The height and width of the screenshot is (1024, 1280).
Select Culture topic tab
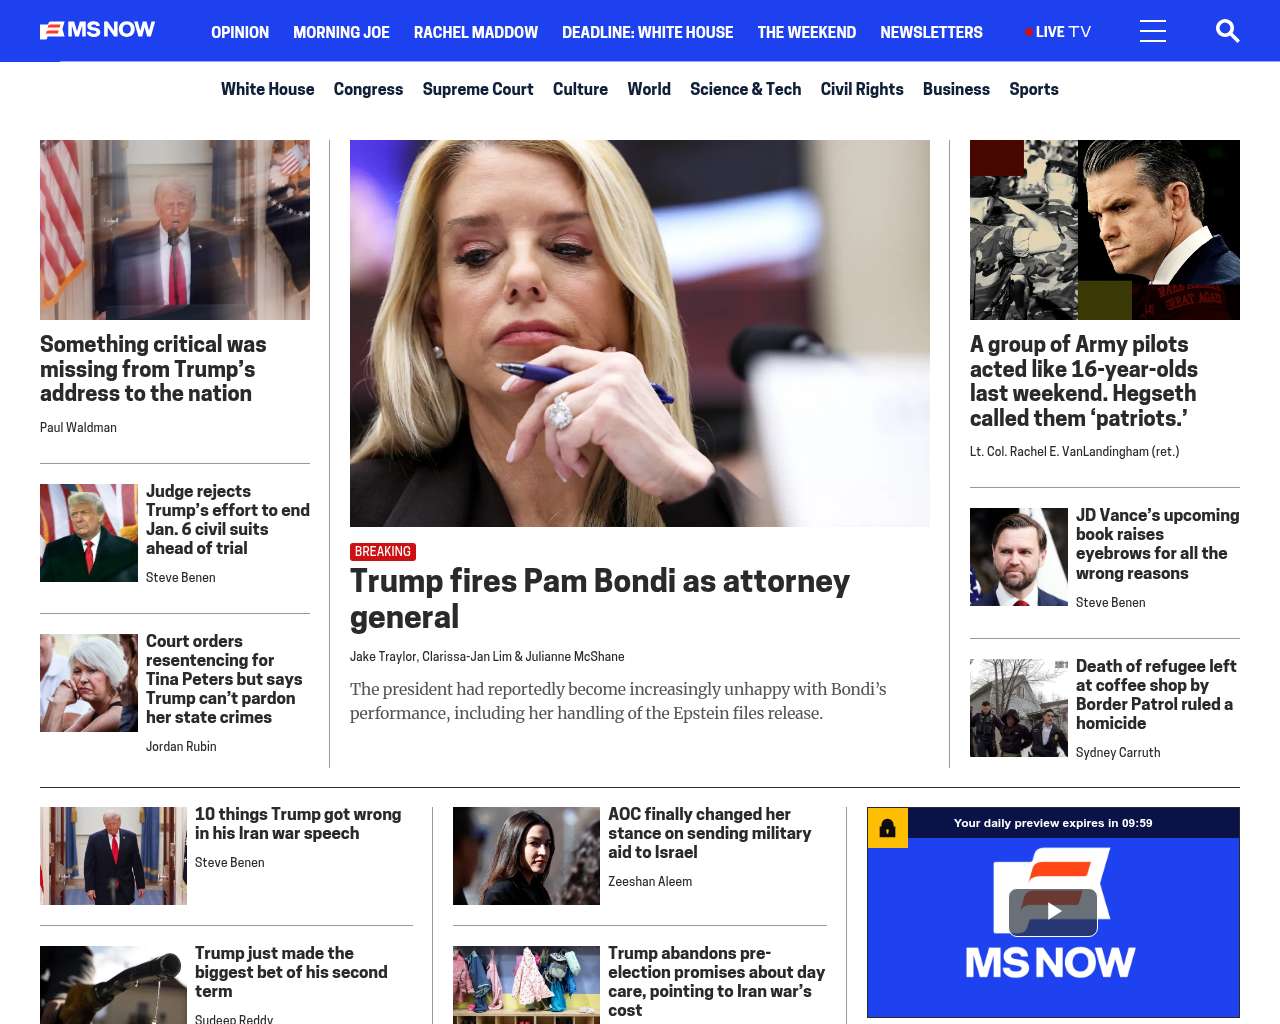(x=580, y=89)
